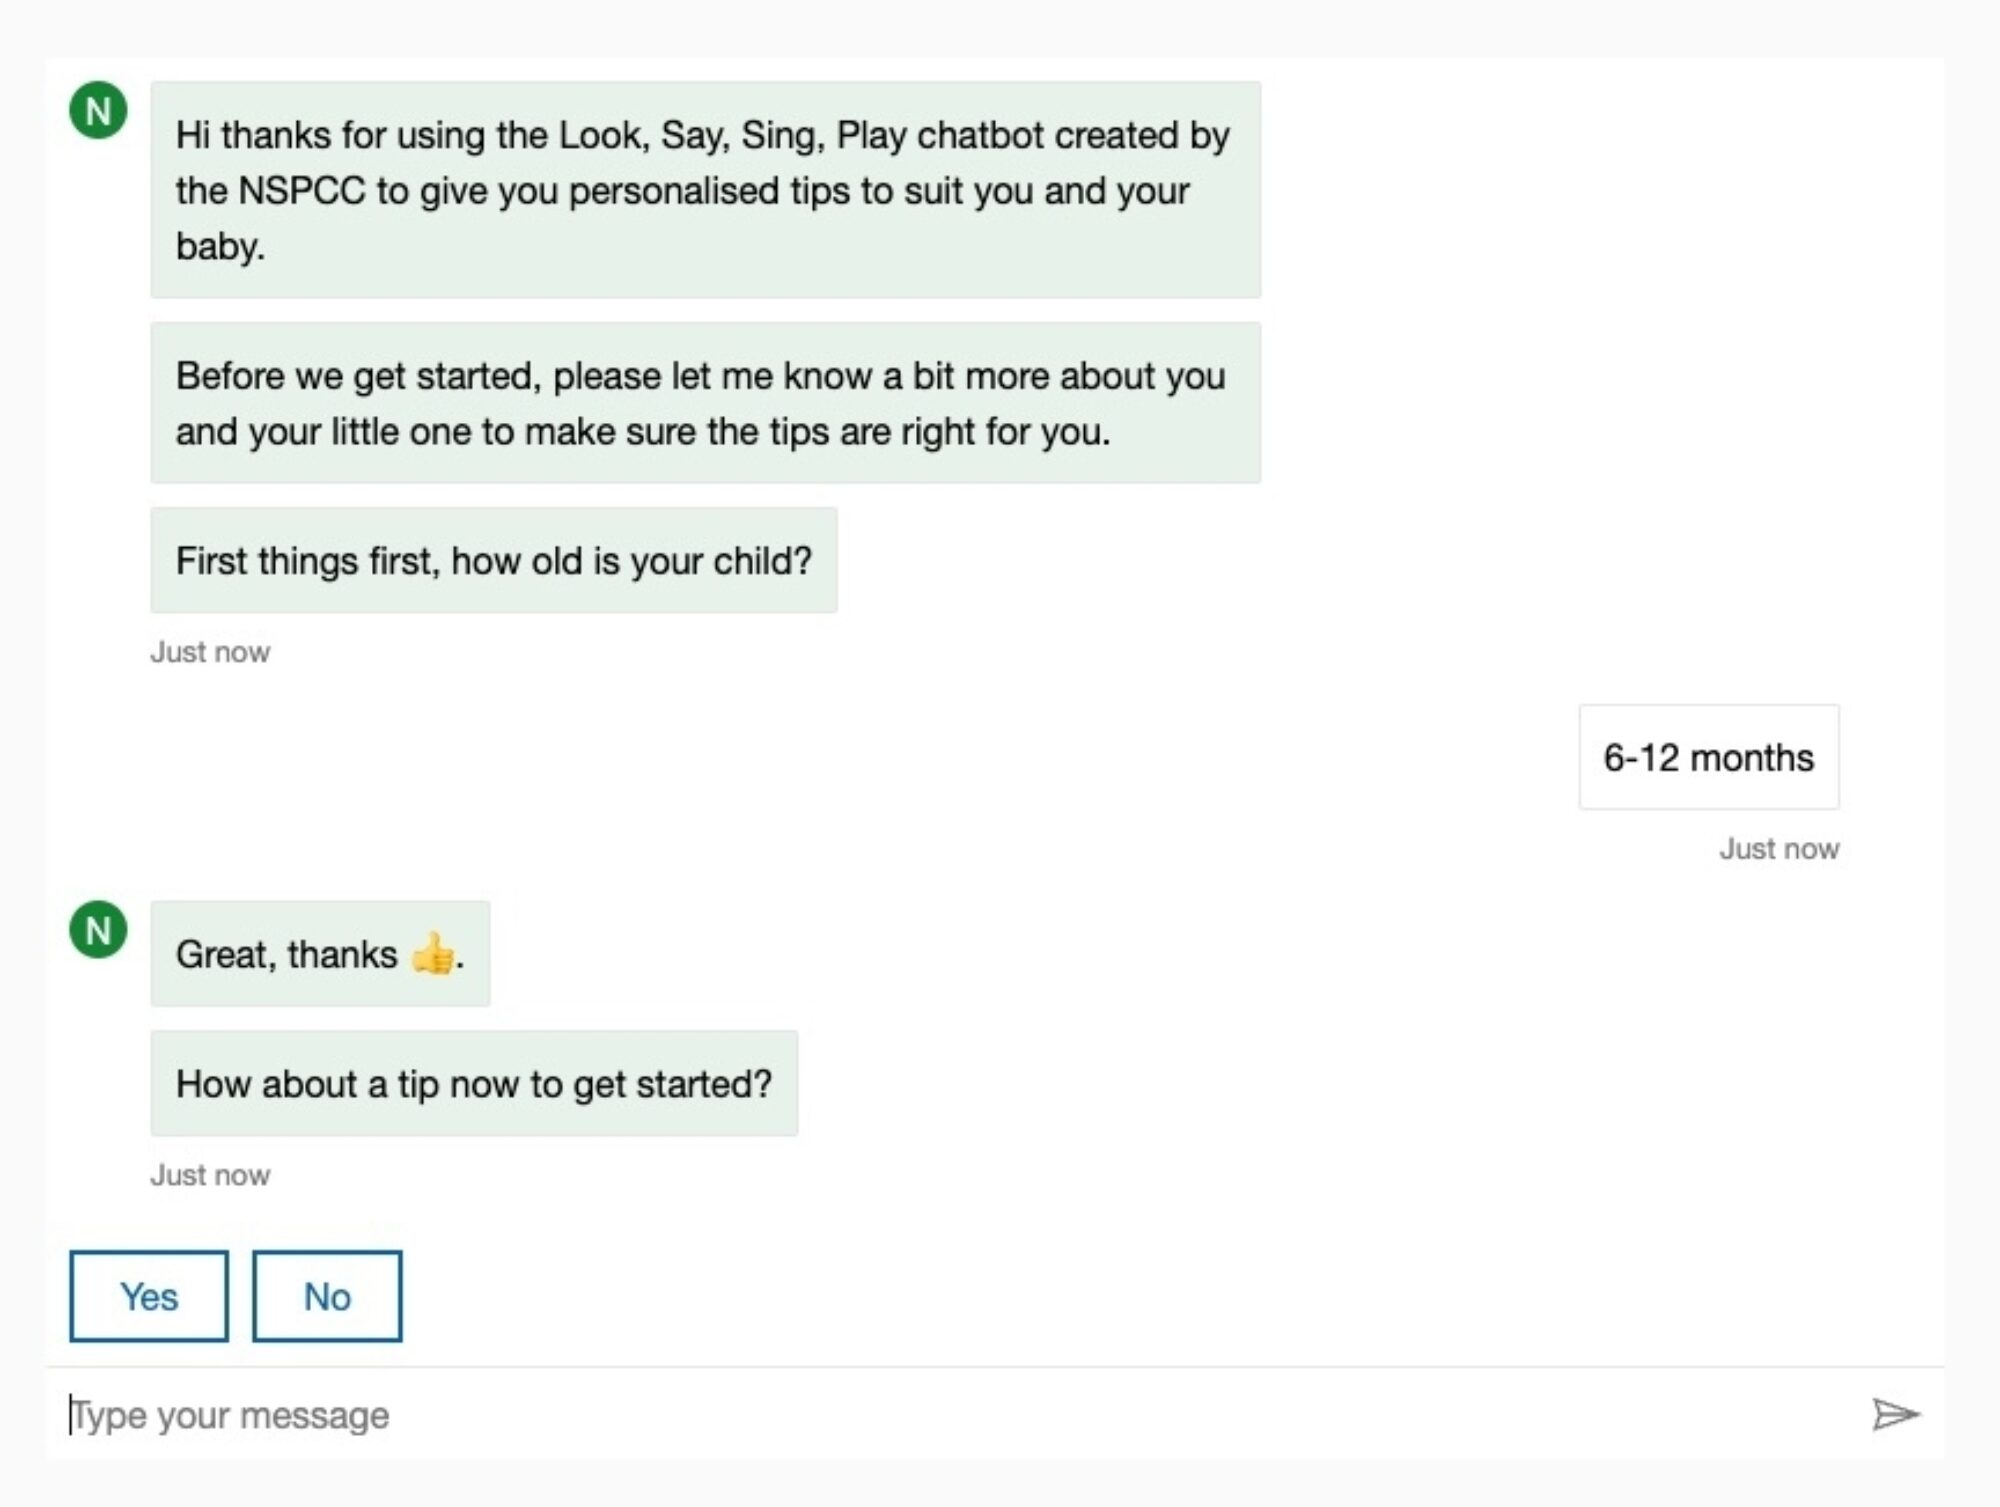
Task: Click the green N avatar beside 'Great, thanks'
Action: pyautogui.click(x=98, y=931)
